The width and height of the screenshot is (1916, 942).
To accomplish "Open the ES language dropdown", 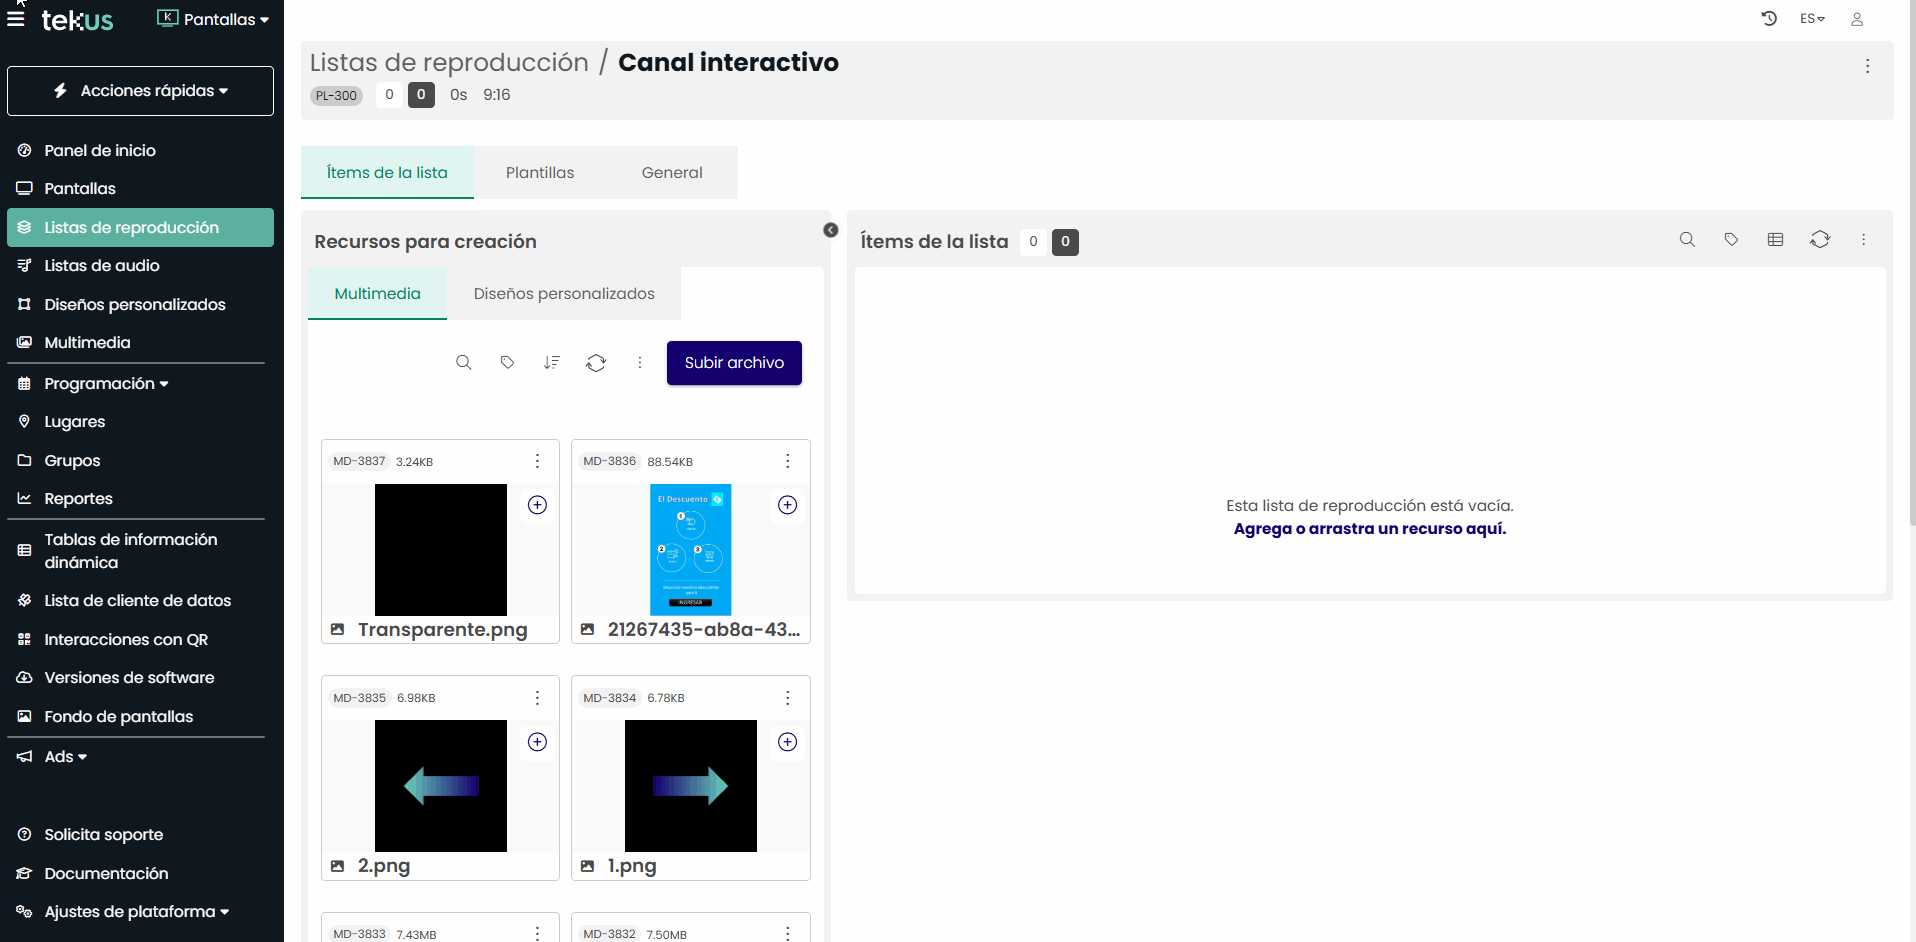I will [1812, 19].
